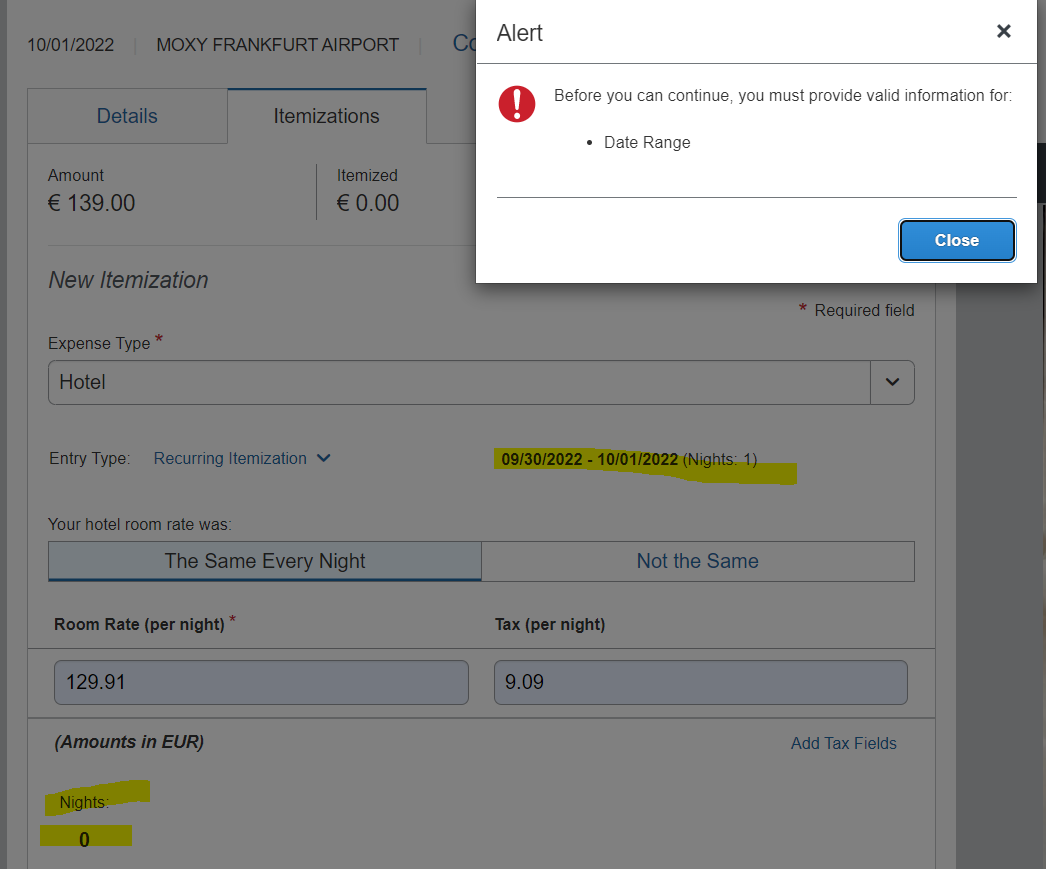Click the Itemized € 0.00 value
This screenshot has height=869, width=1046.
click(380, 202)
